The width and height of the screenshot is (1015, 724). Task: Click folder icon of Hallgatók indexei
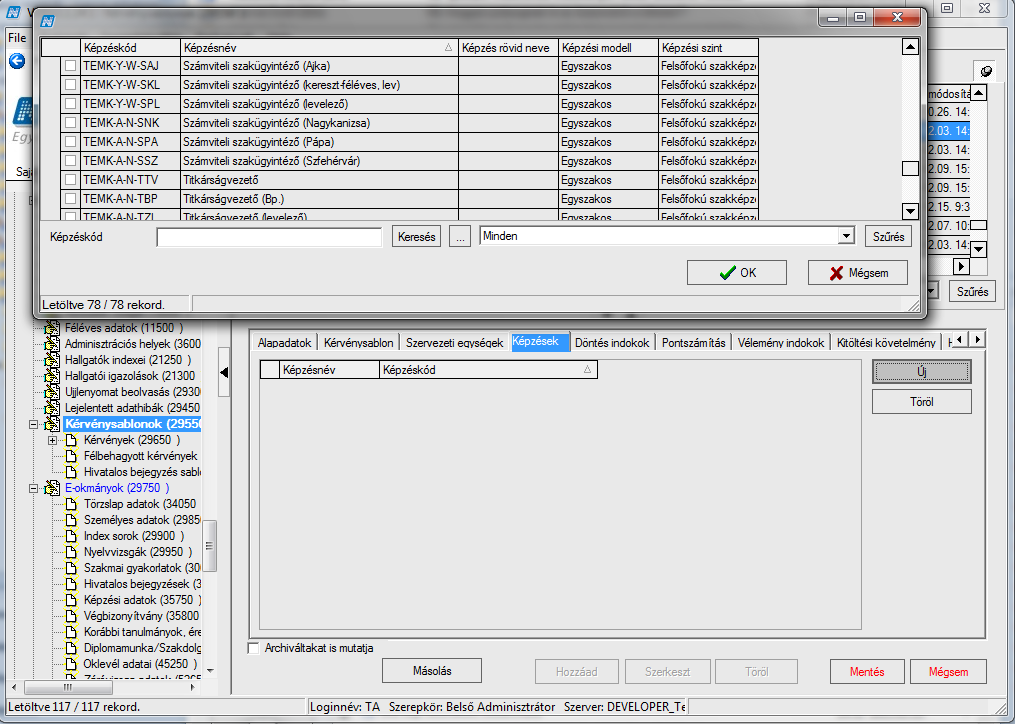tap(52, 361)
